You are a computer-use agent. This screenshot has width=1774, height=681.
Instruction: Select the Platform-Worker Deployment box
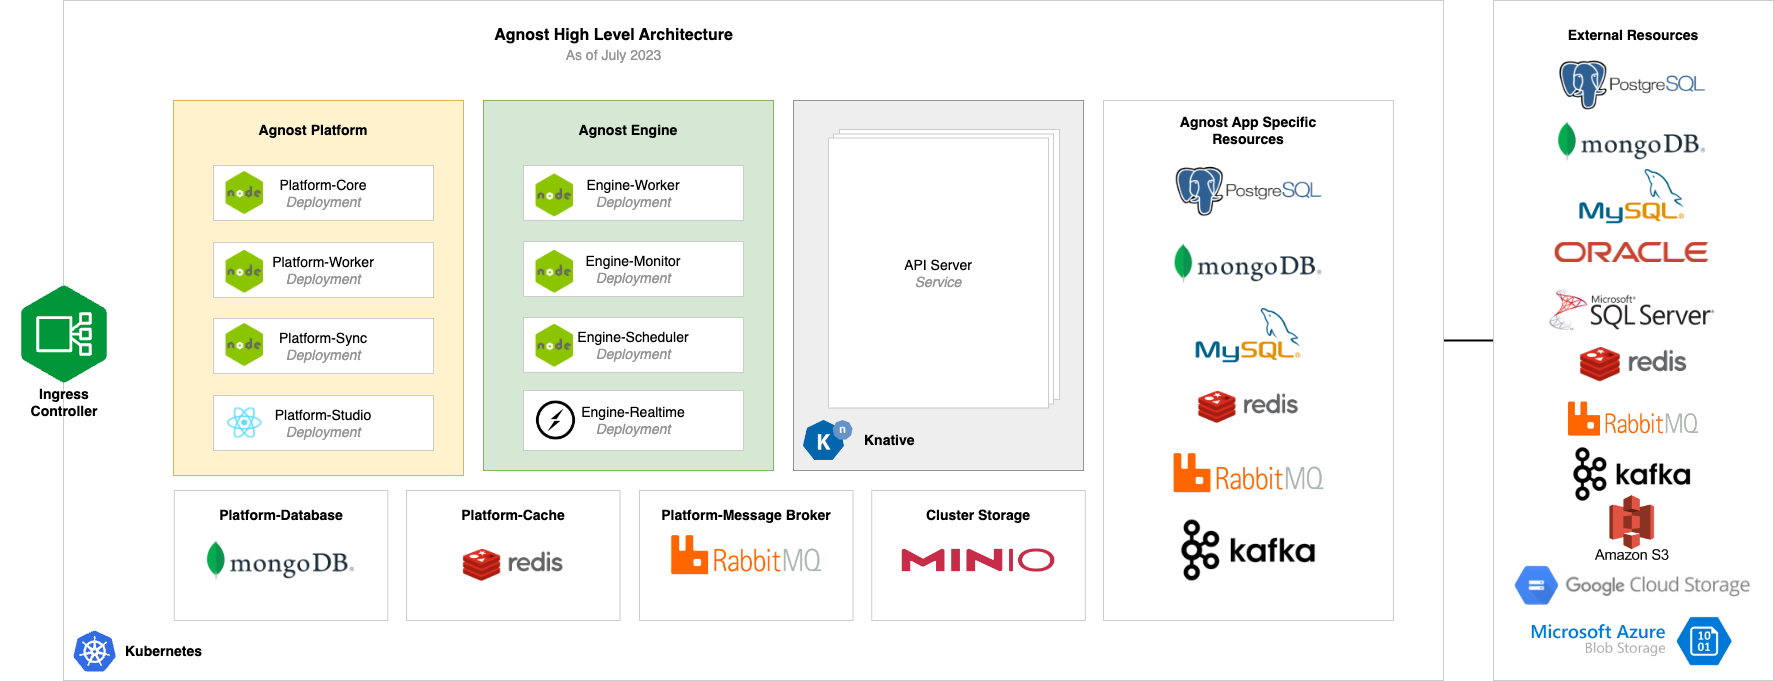click(x=323, y=270)
